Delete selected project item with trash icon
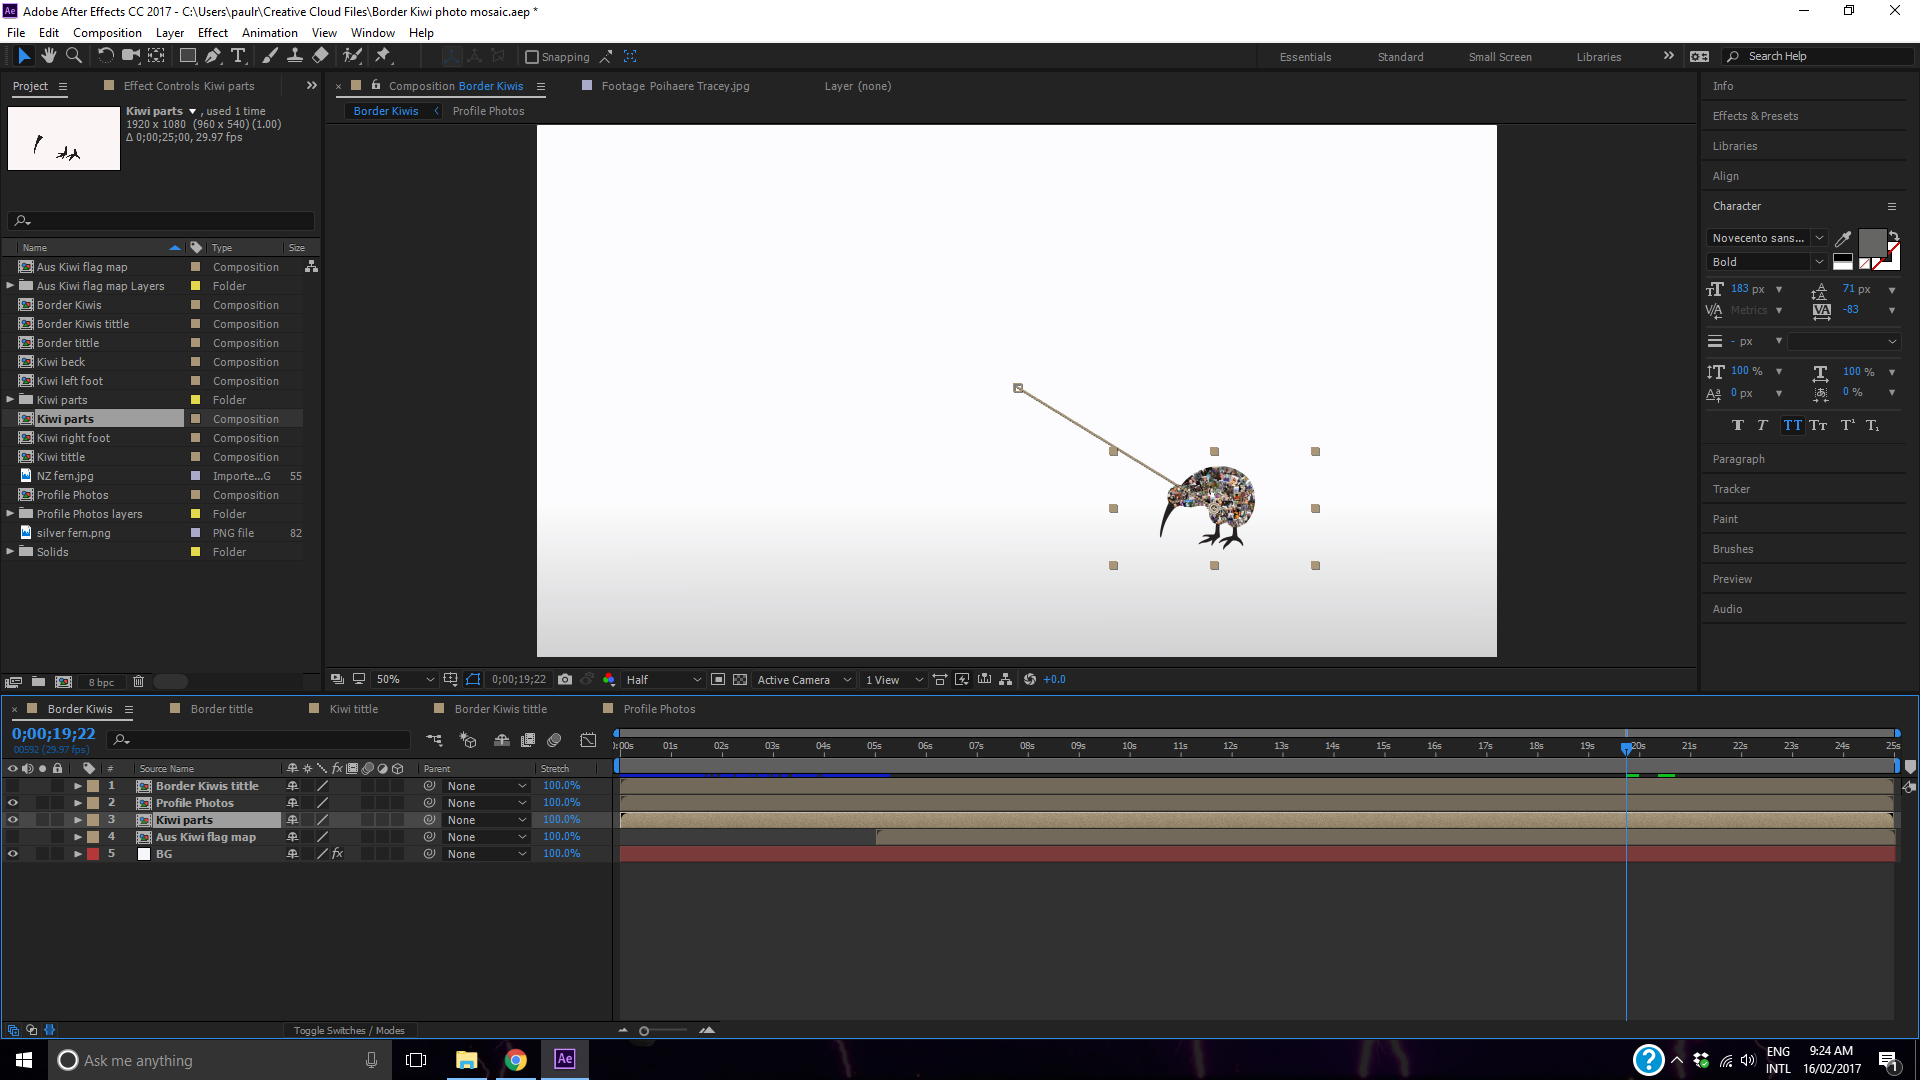1920x1080 pixels. coord(139,682)
